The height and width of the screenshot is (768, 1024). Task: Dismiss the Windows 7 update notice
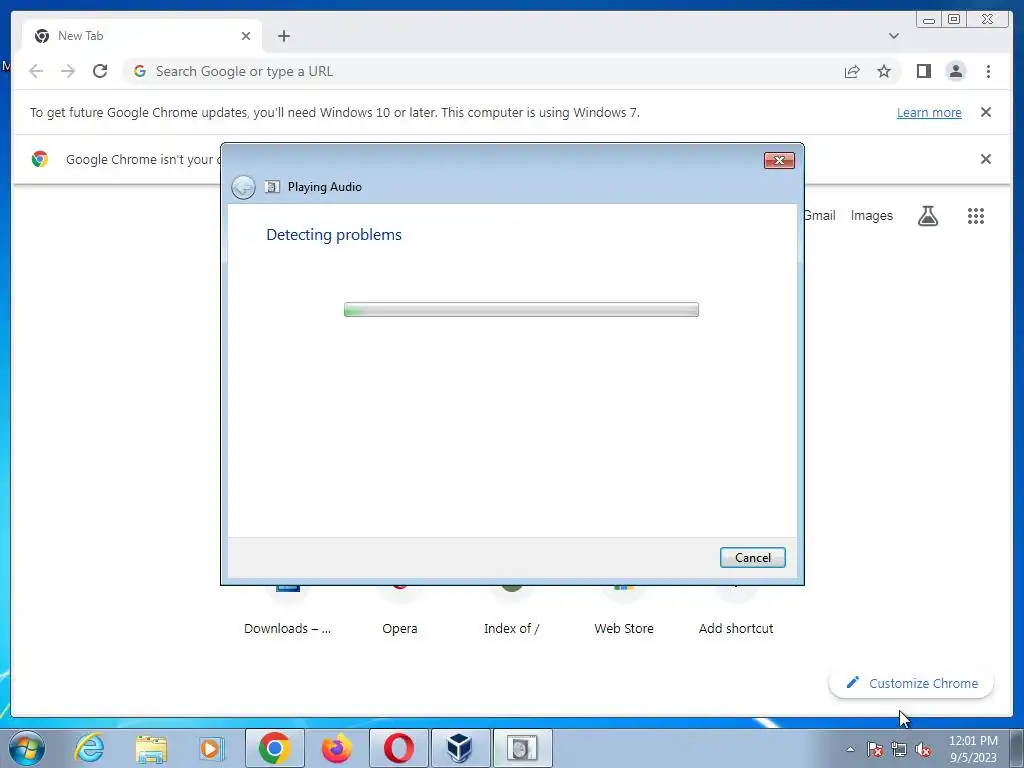coord(986,112)
